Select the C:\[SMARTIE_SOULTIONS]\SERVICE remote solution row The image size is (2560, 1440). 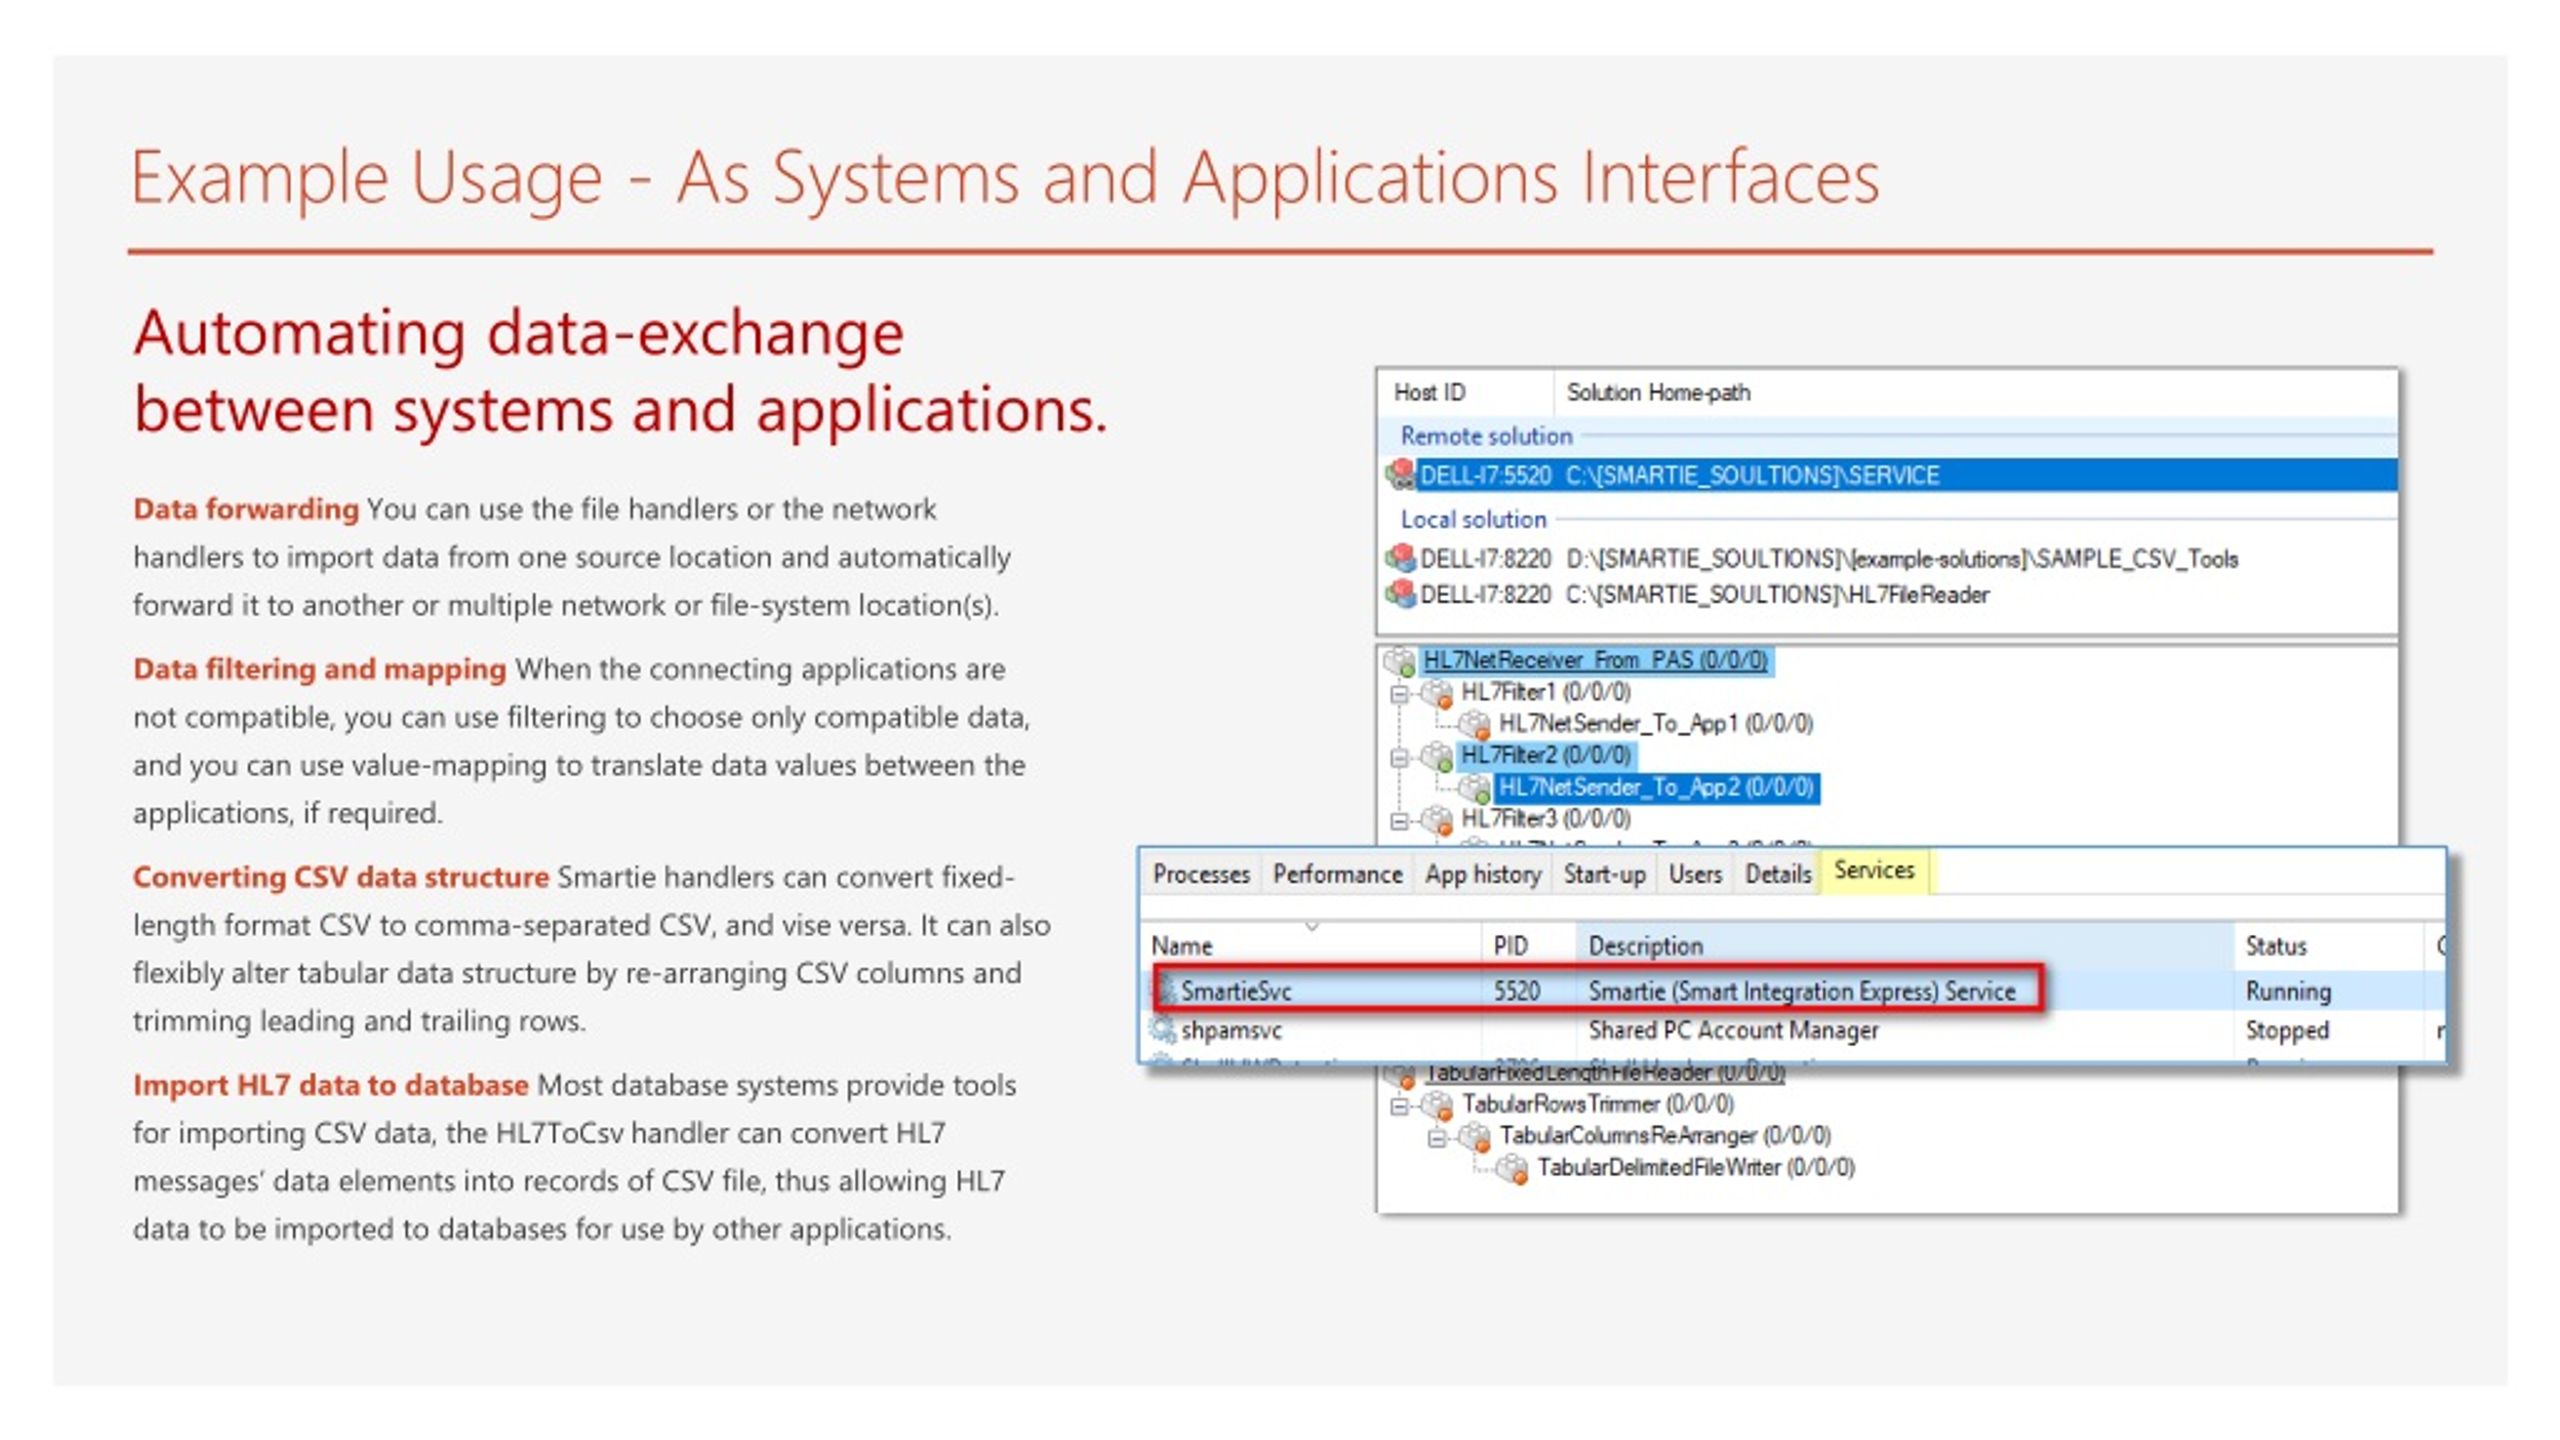coord(1890,475)
